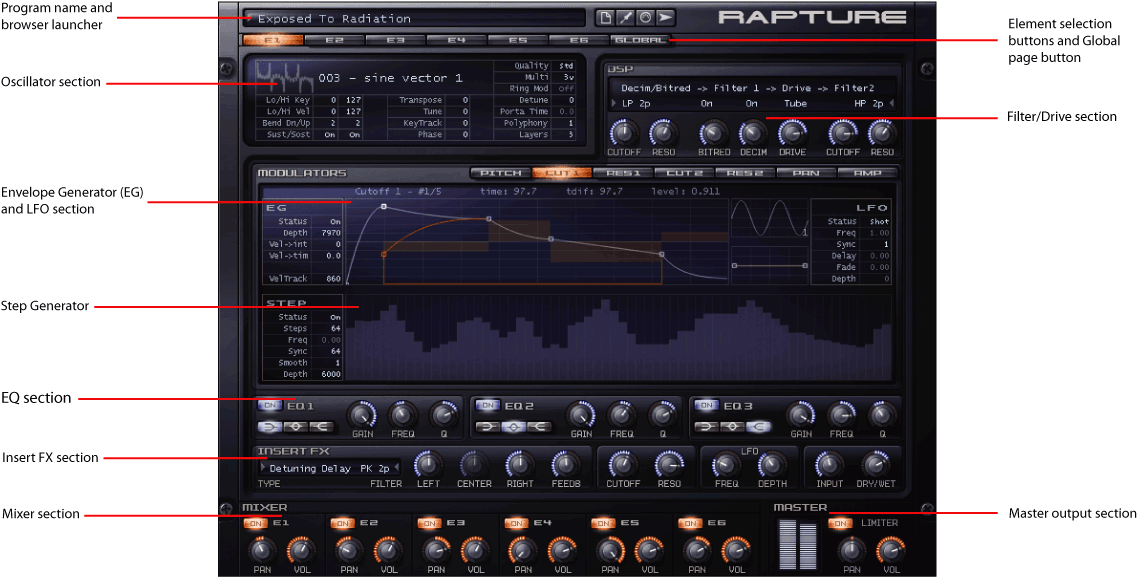This screenshot has width=1138, height=577.
Task: Click the DSP BITRED knob
Action: pos(713,132)
